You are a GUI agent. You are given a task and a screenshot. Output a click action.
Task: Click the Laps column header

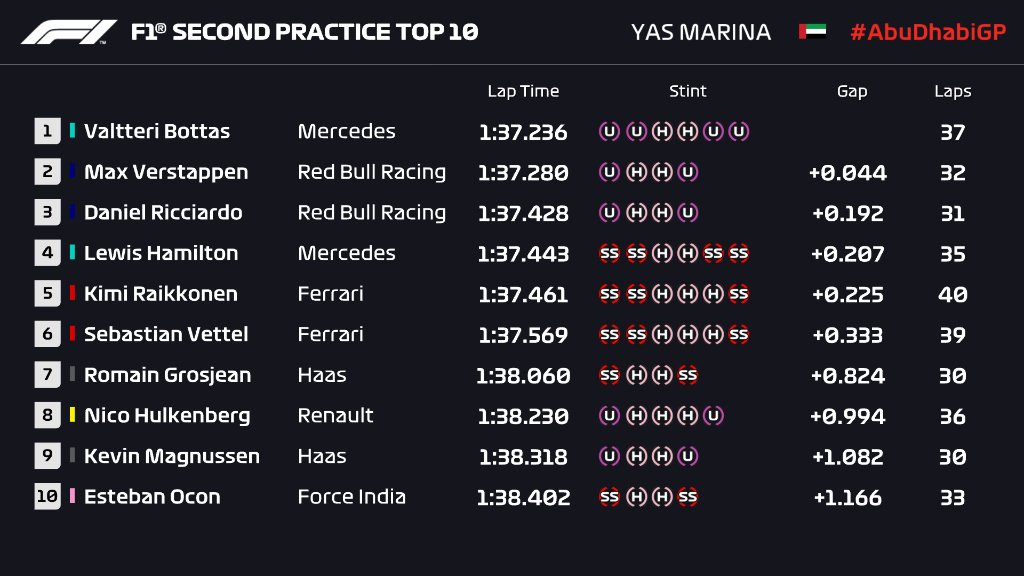(953, 91)
